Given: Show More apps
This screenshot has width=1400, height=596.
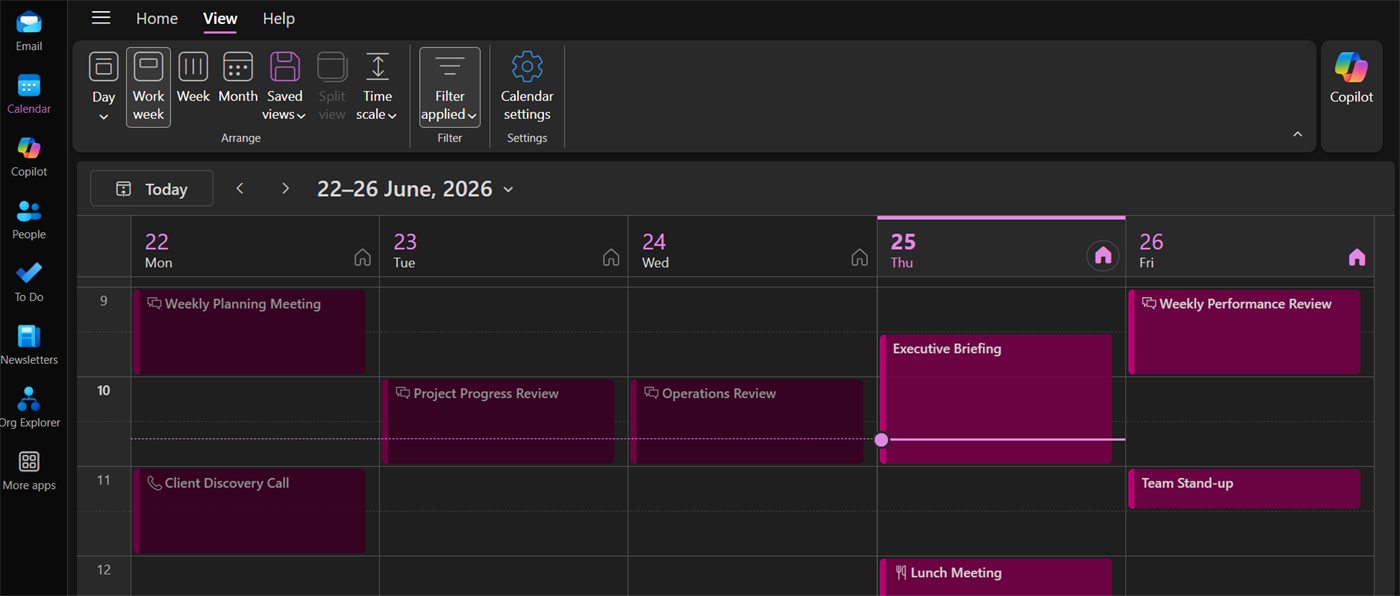Looking at the screenshot, I should click(x=29, y=472).
